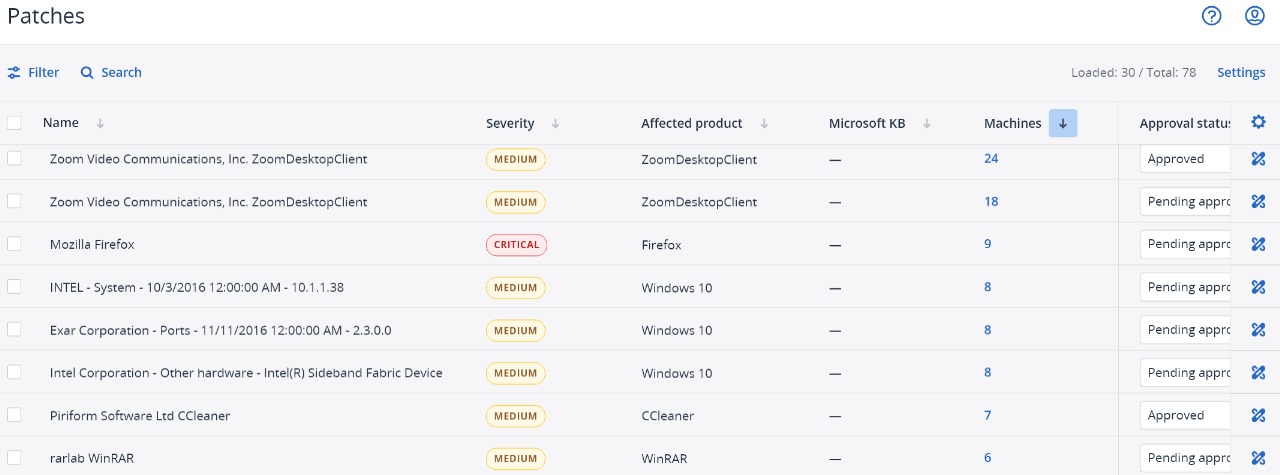Click the Filter sliders icon
Viewport: 1280px width, 475px height.
(14, 72)
